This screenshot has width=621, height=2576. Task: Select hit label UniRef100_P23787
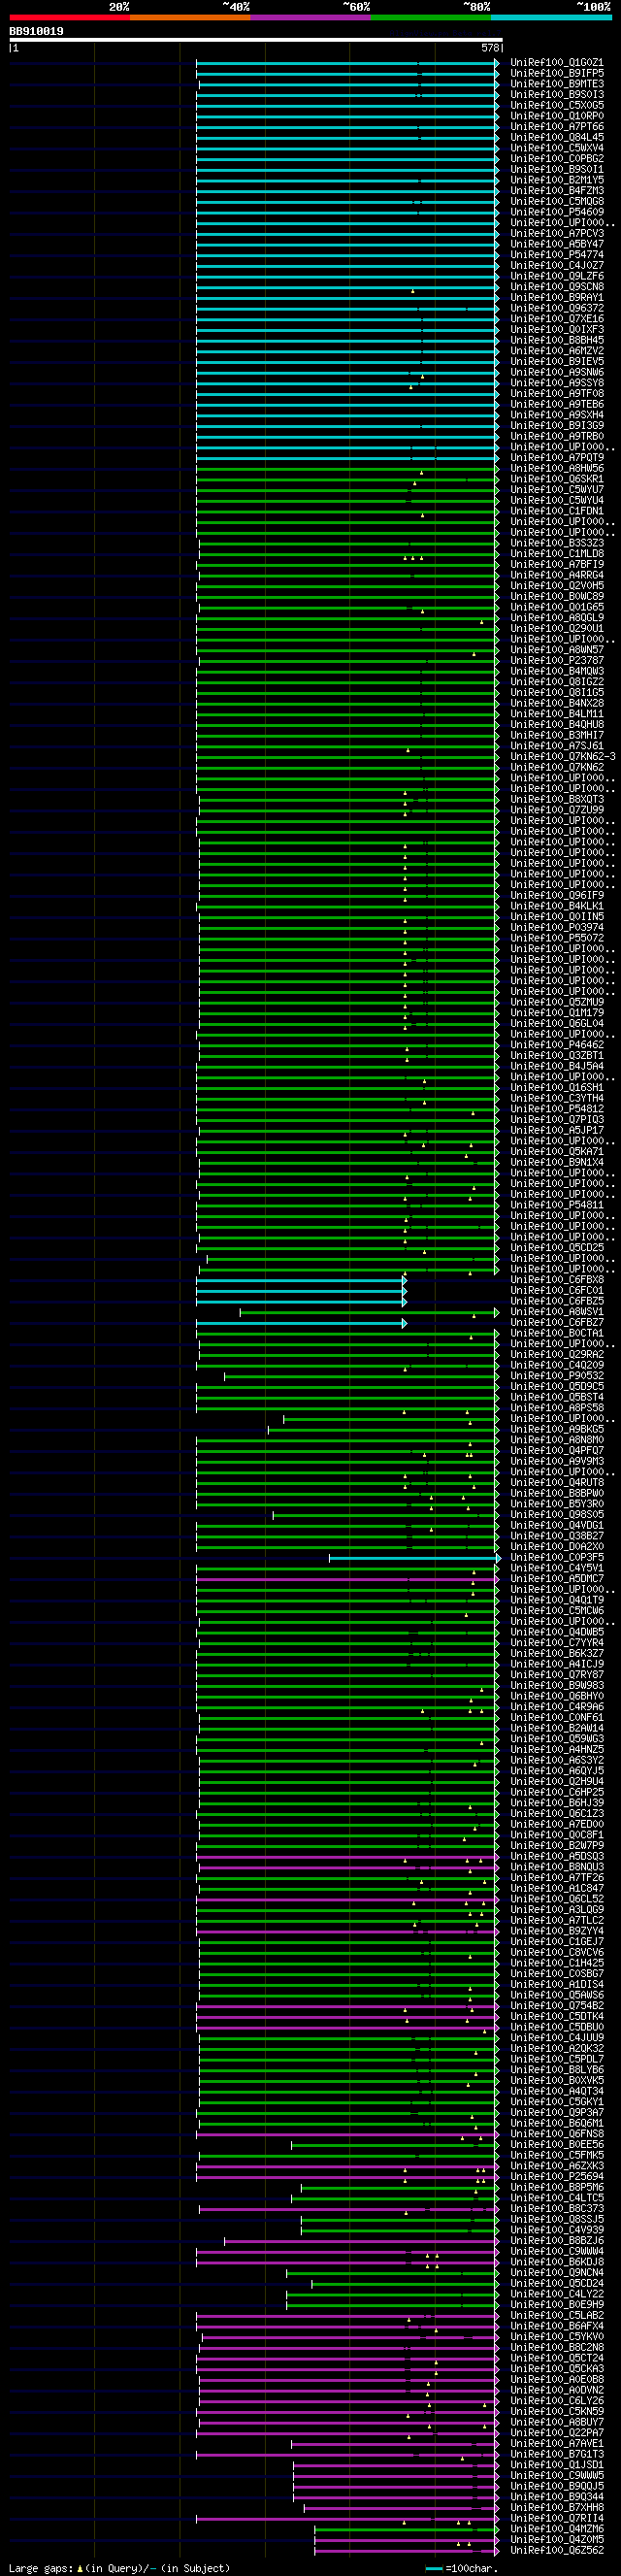click(x=557, y=660)
